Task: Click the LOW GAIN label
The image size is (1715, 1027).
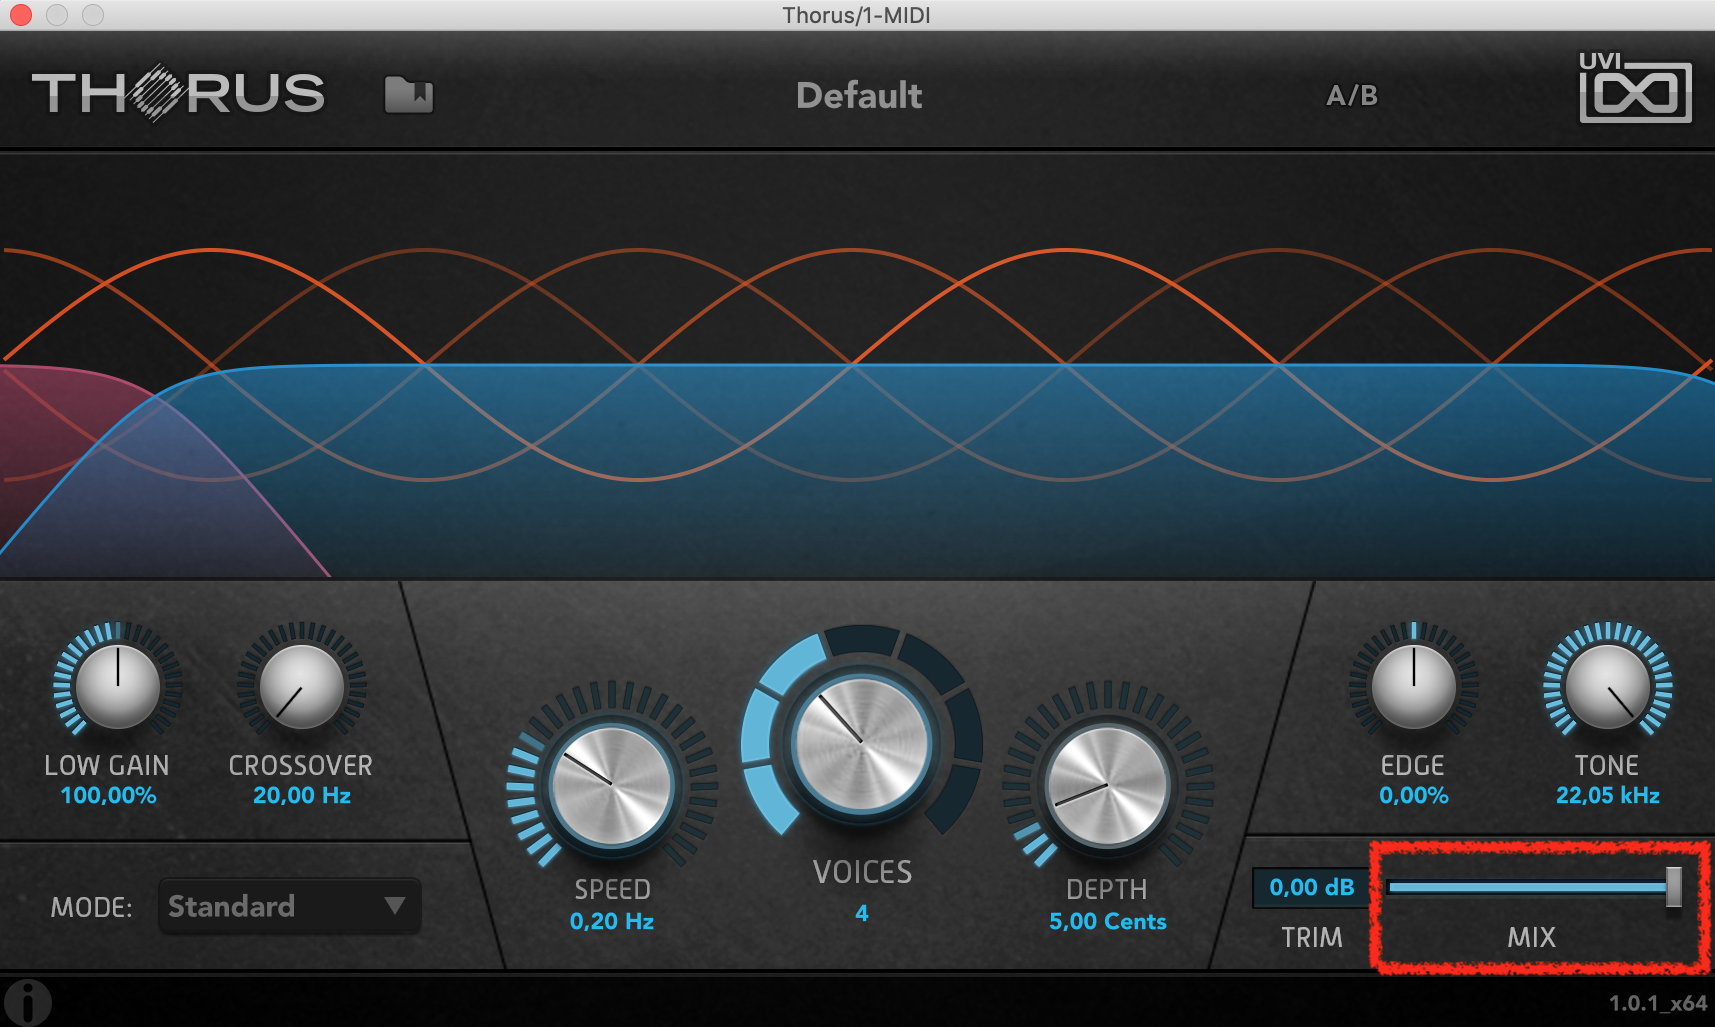Action: [107, 765]
